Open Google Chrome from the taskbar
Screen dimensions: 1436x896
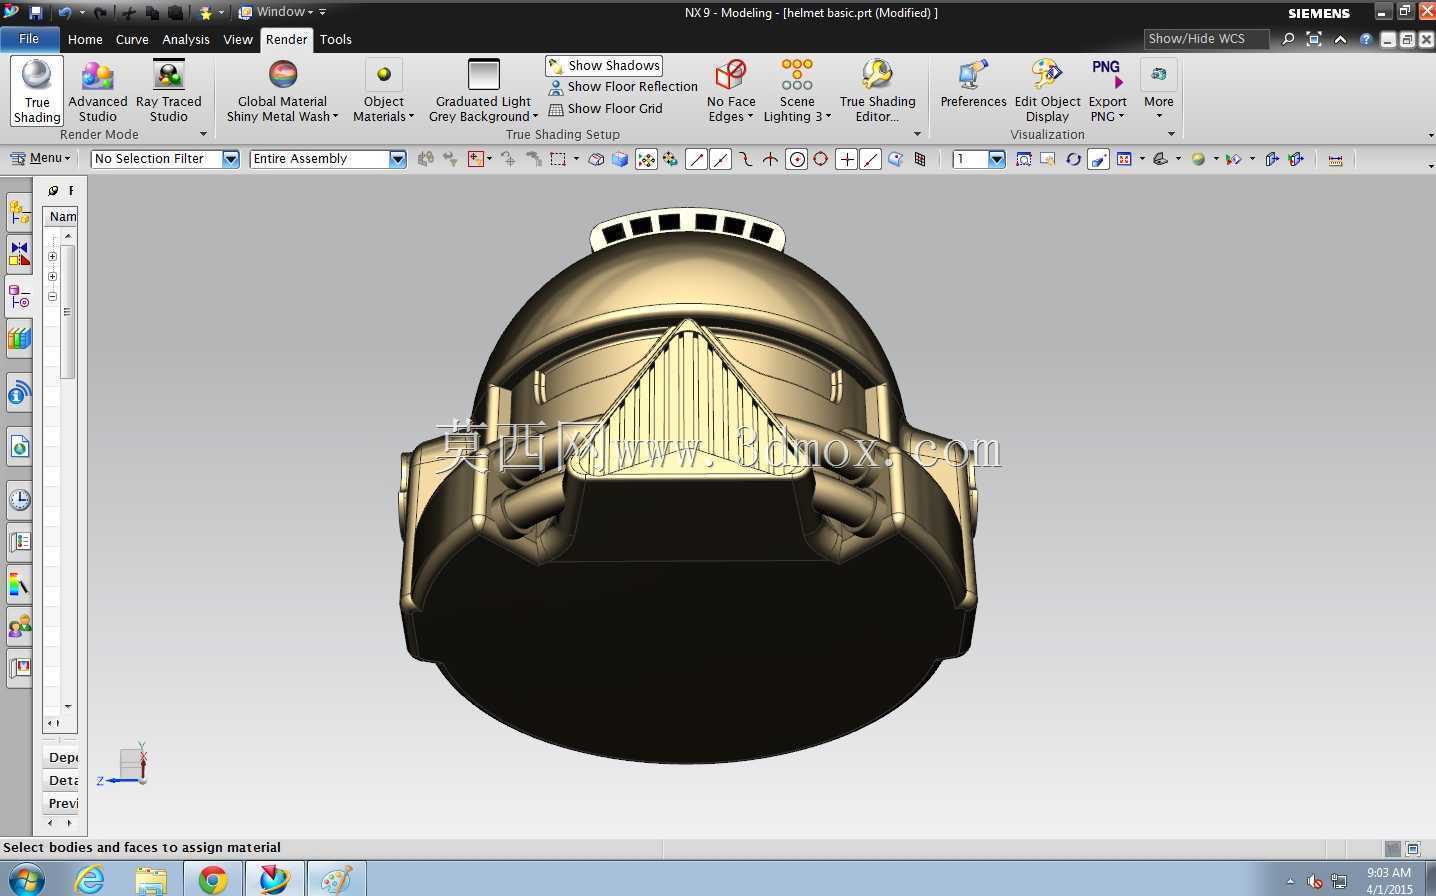[212, 879]
